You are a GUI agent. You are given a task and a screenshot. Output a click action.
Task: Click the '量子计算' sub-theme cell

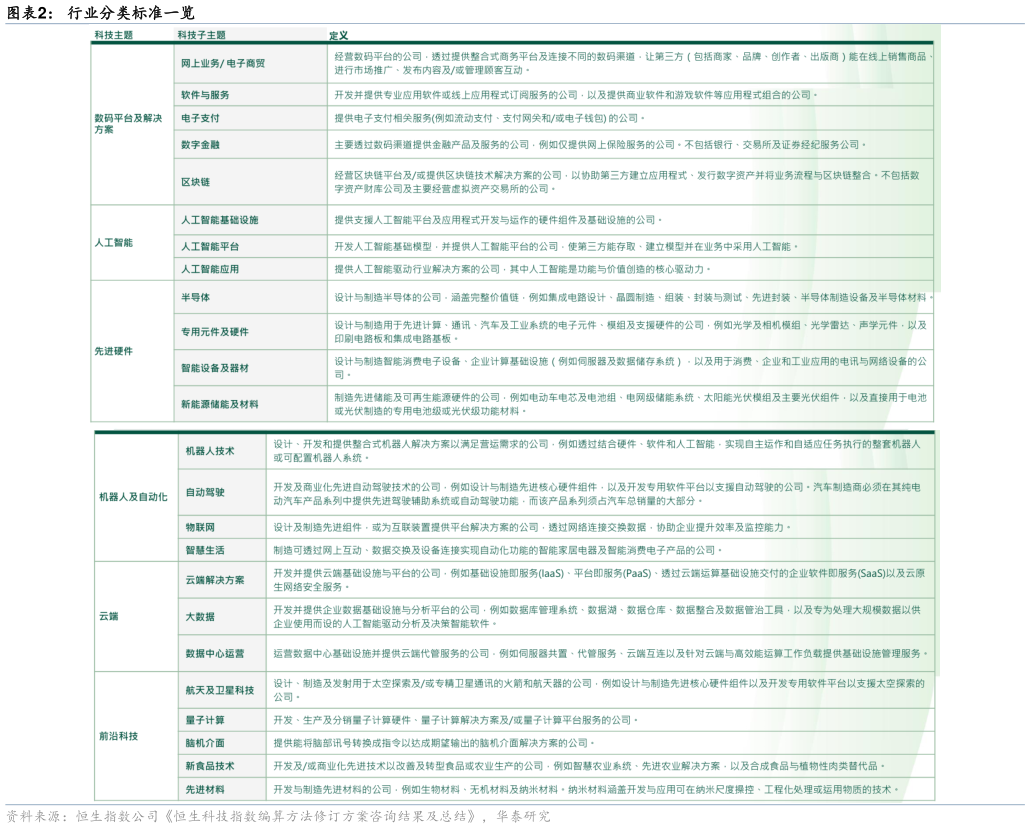pos(222,720)
